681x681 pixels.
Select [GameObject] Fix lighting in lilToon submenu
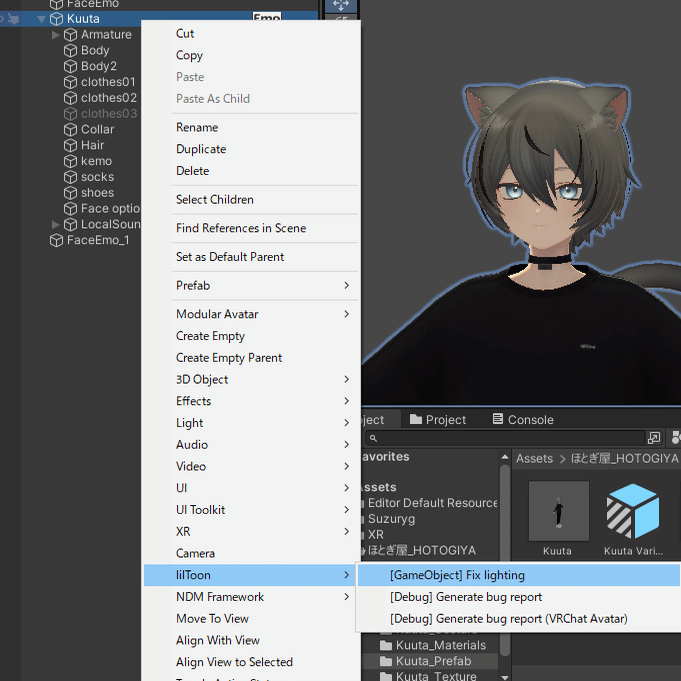click(x=519, y=575)
